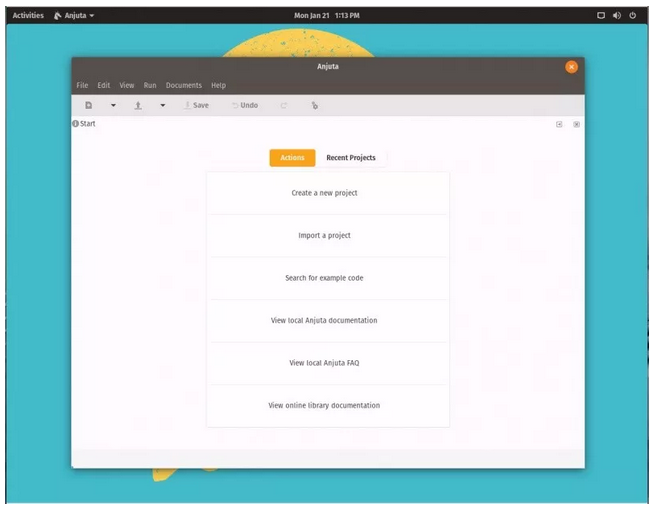Choose Create a new project

[328, 193]
